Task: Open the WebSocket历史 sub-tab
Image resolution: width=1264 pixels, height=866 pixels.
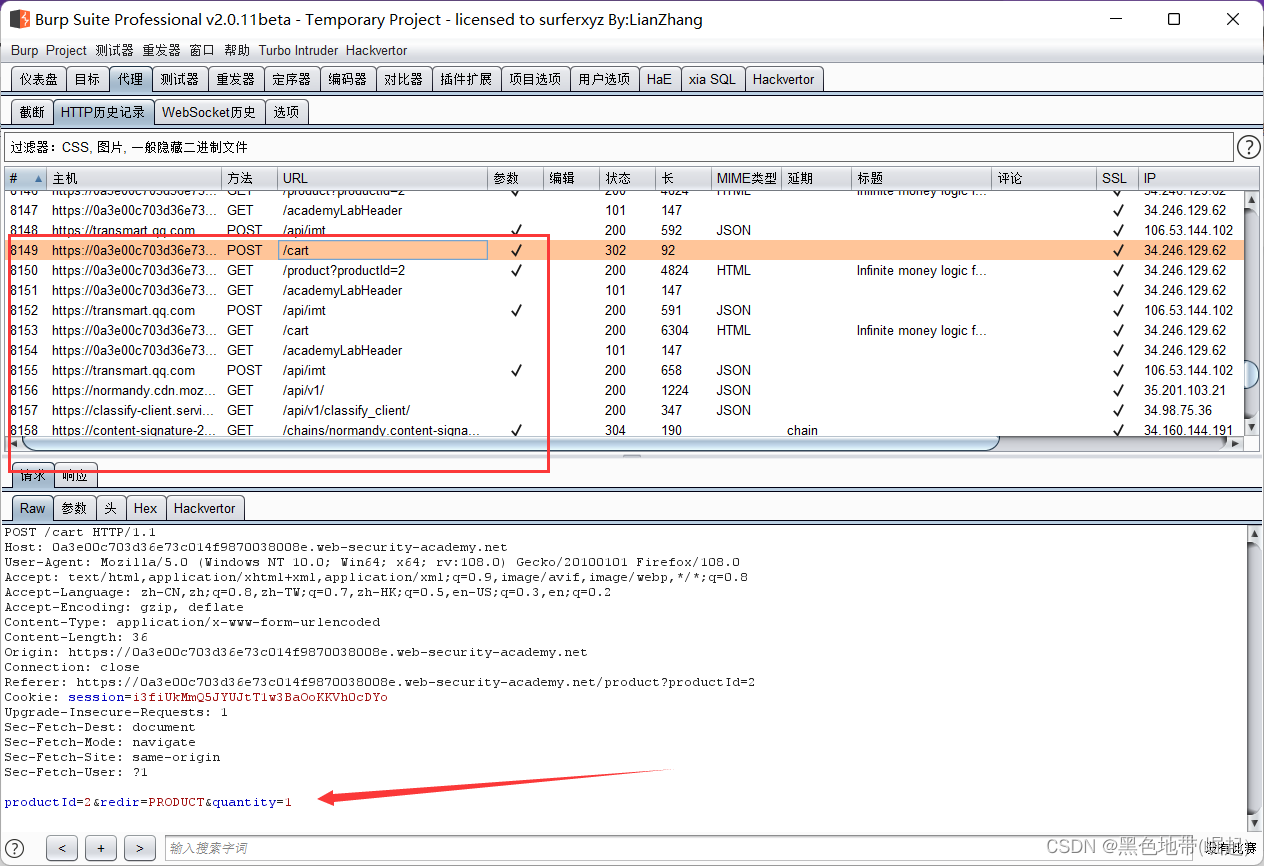Action: [209, 112]
